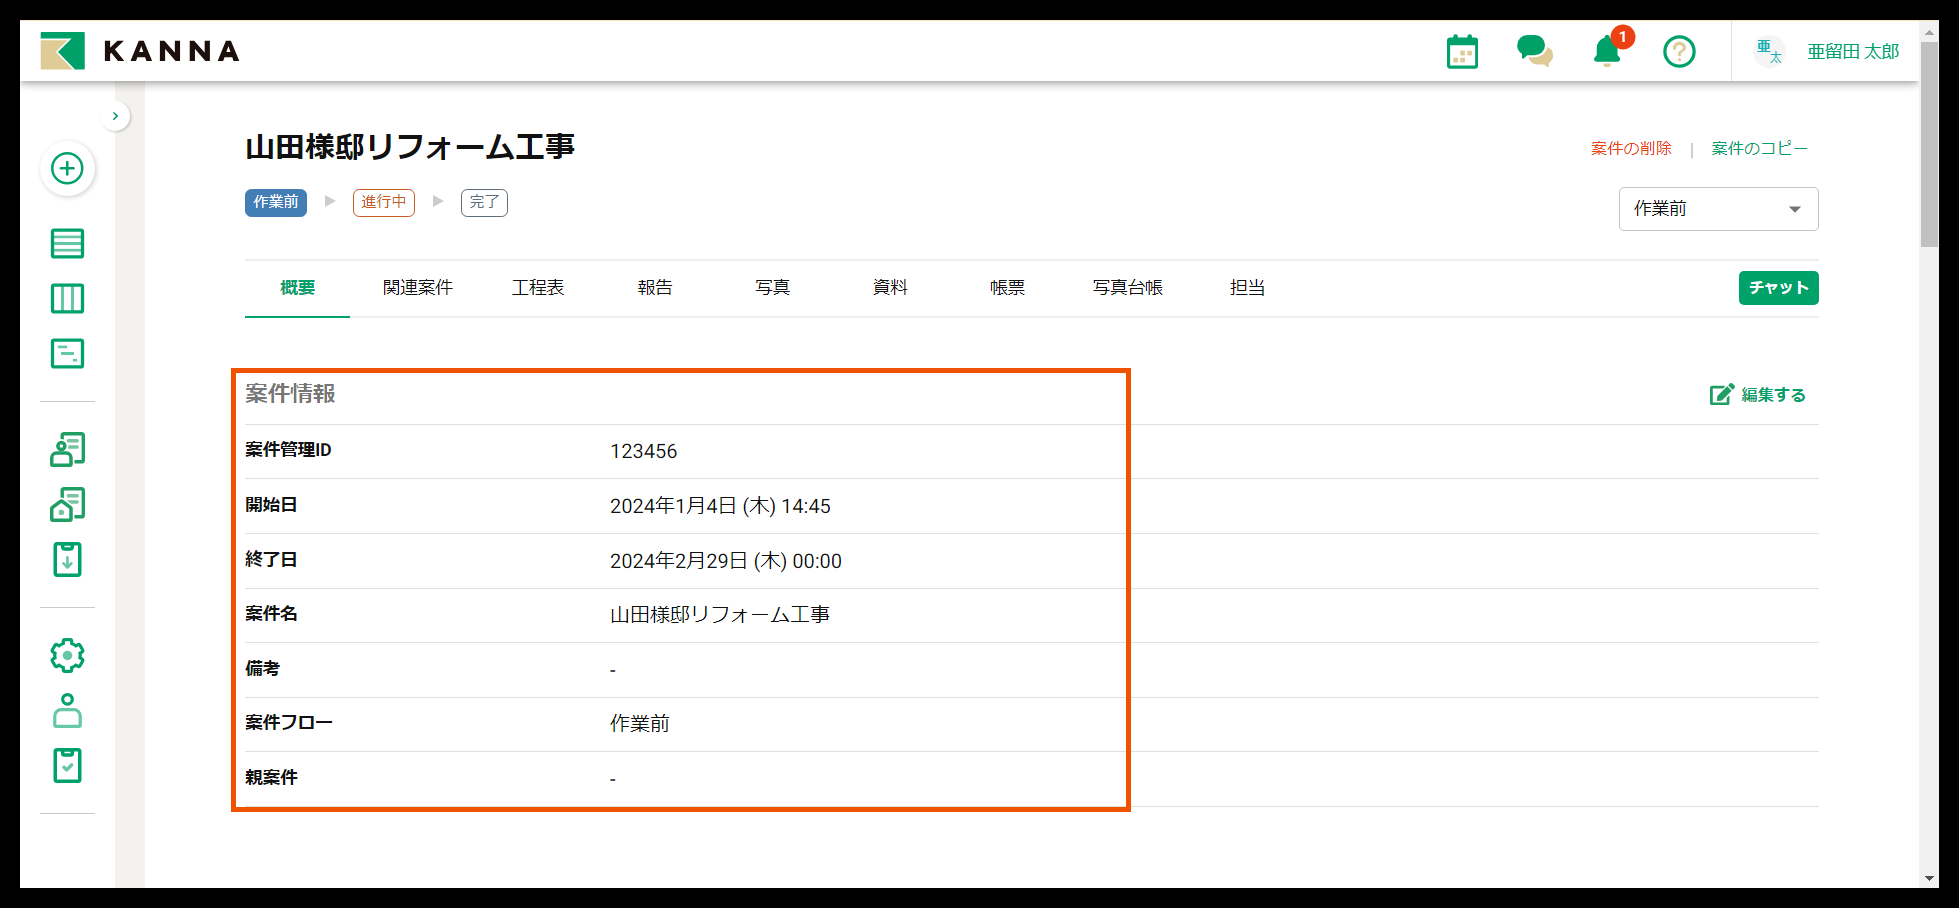Select the 進行中 status chip
The height and width of the screenshot is (908, 1959).
pyautogui.click(x=383, y=202)
